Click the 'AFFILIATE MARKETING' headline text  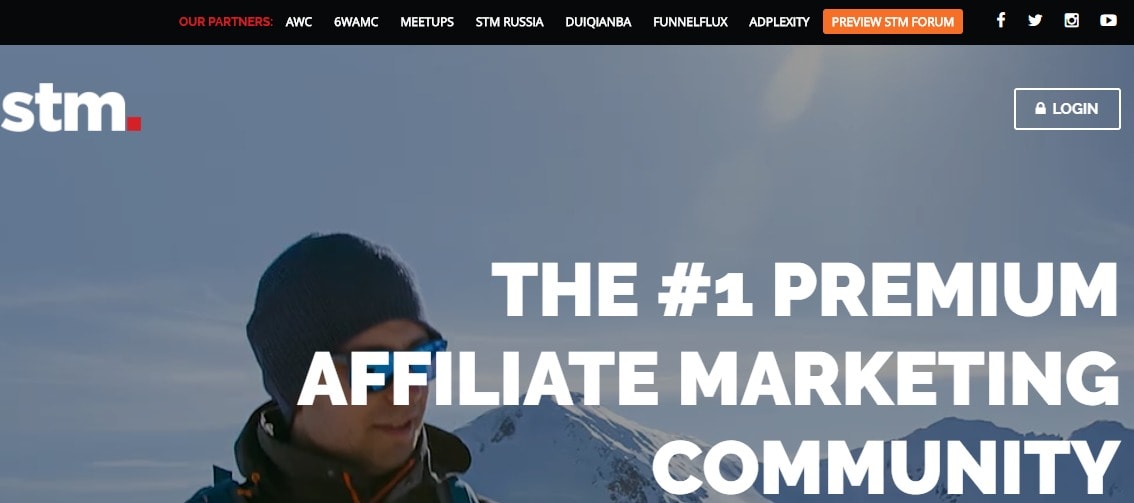(708, 377)
